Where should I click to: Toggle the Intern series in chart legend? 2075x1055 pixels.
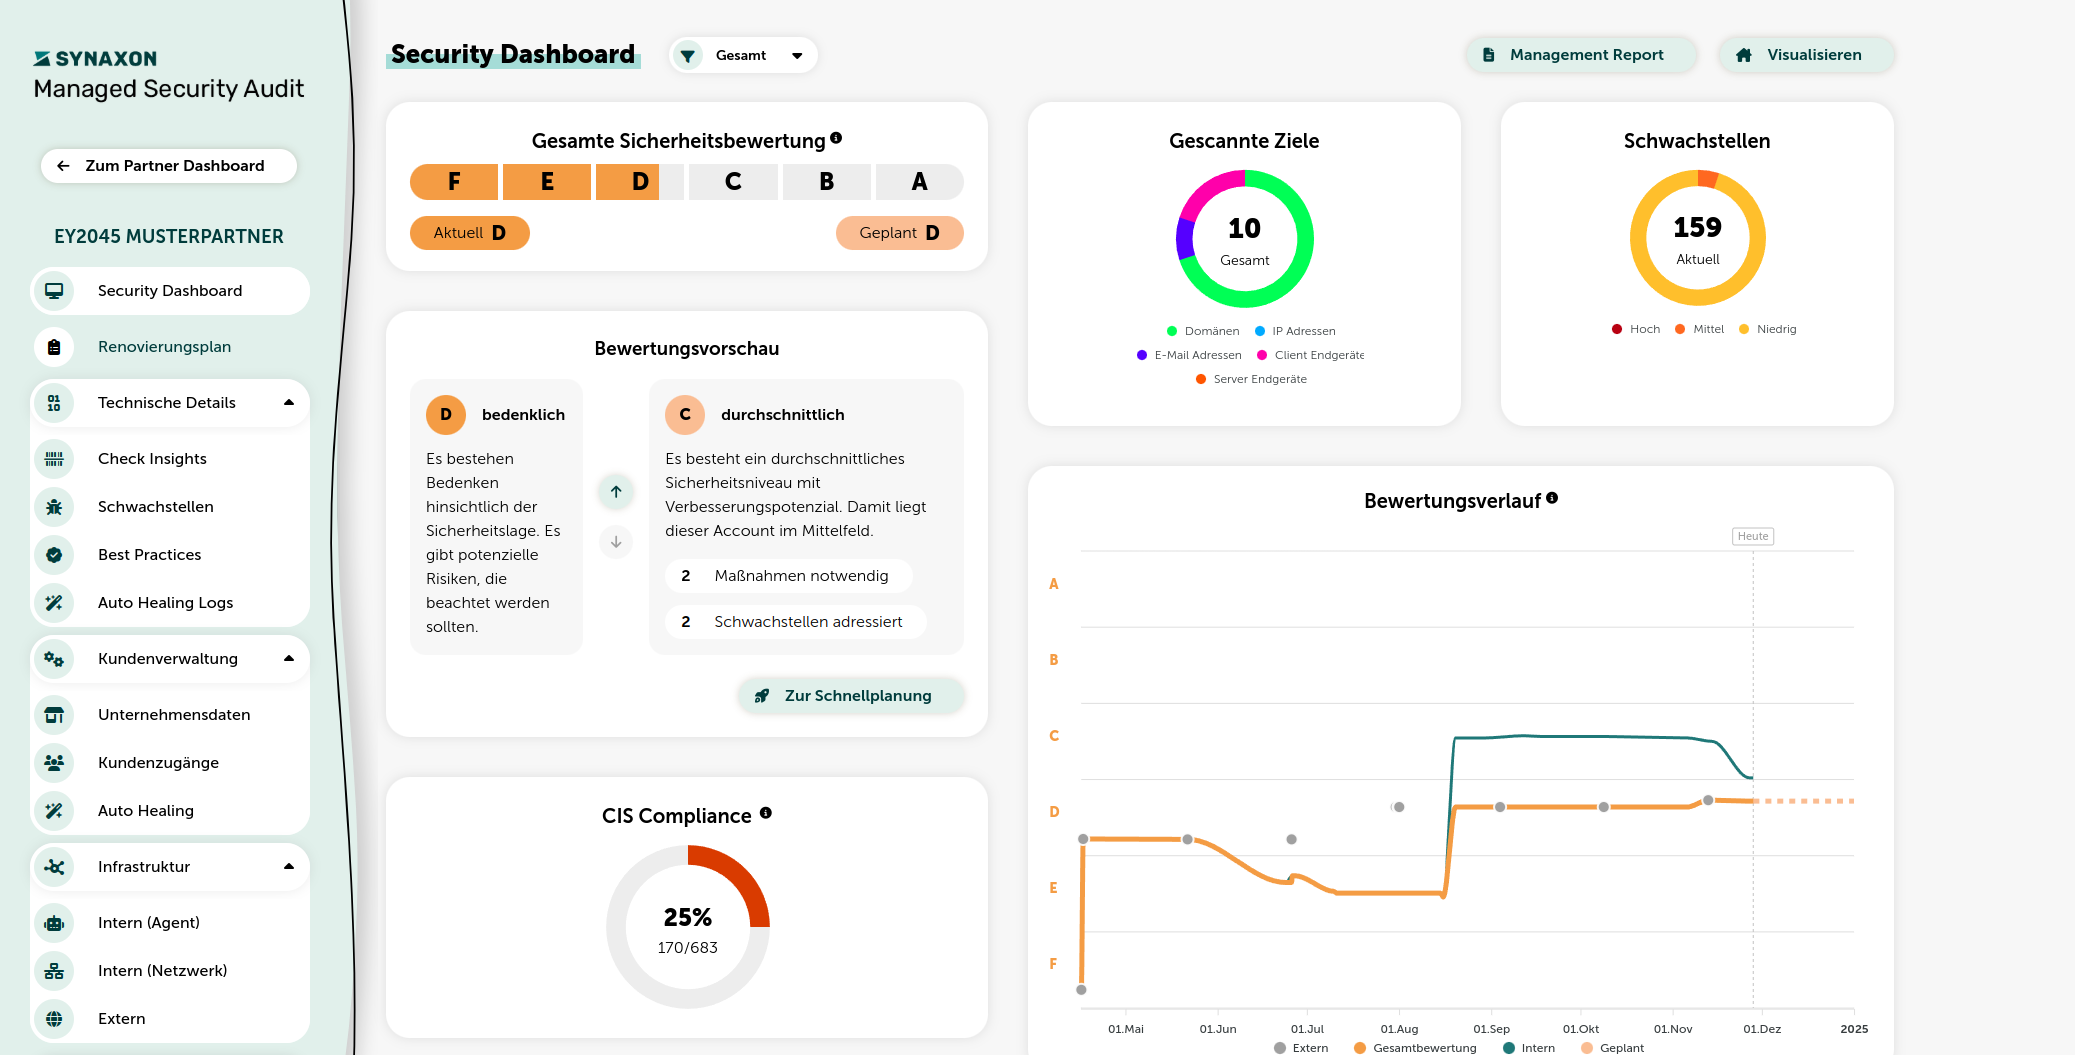(x=1529, y=1048)
